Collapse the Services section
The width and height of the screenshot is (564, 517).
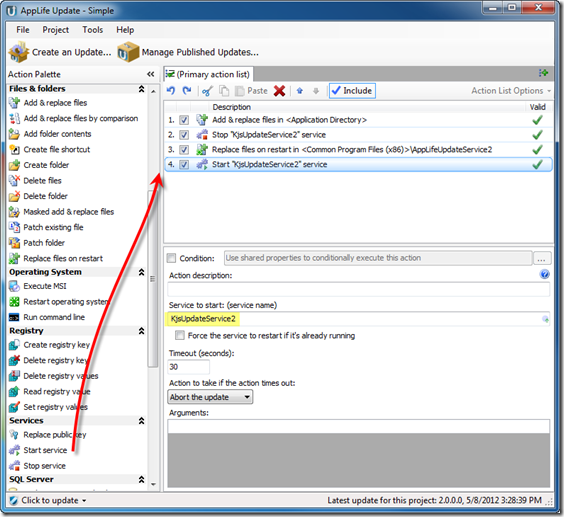click(x=142, y=420)
